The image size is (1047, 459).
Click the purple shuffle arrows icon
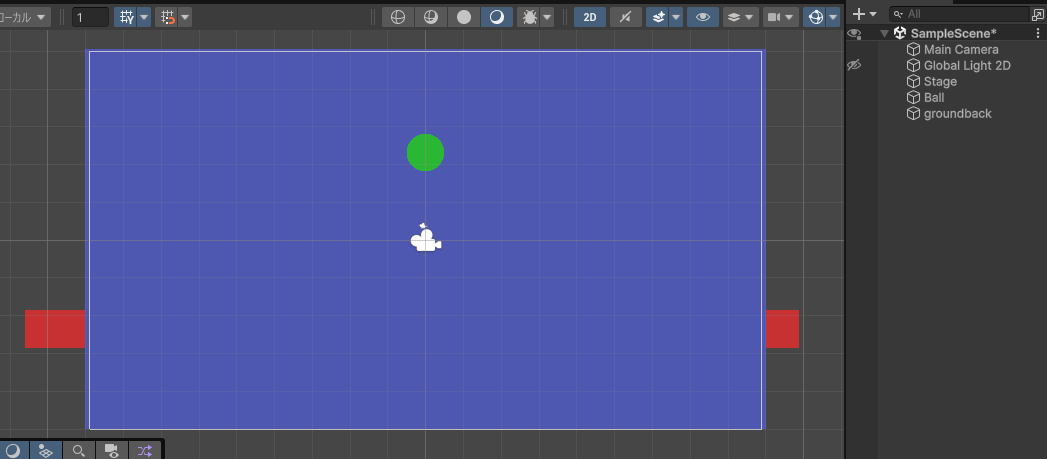point(145,450)
